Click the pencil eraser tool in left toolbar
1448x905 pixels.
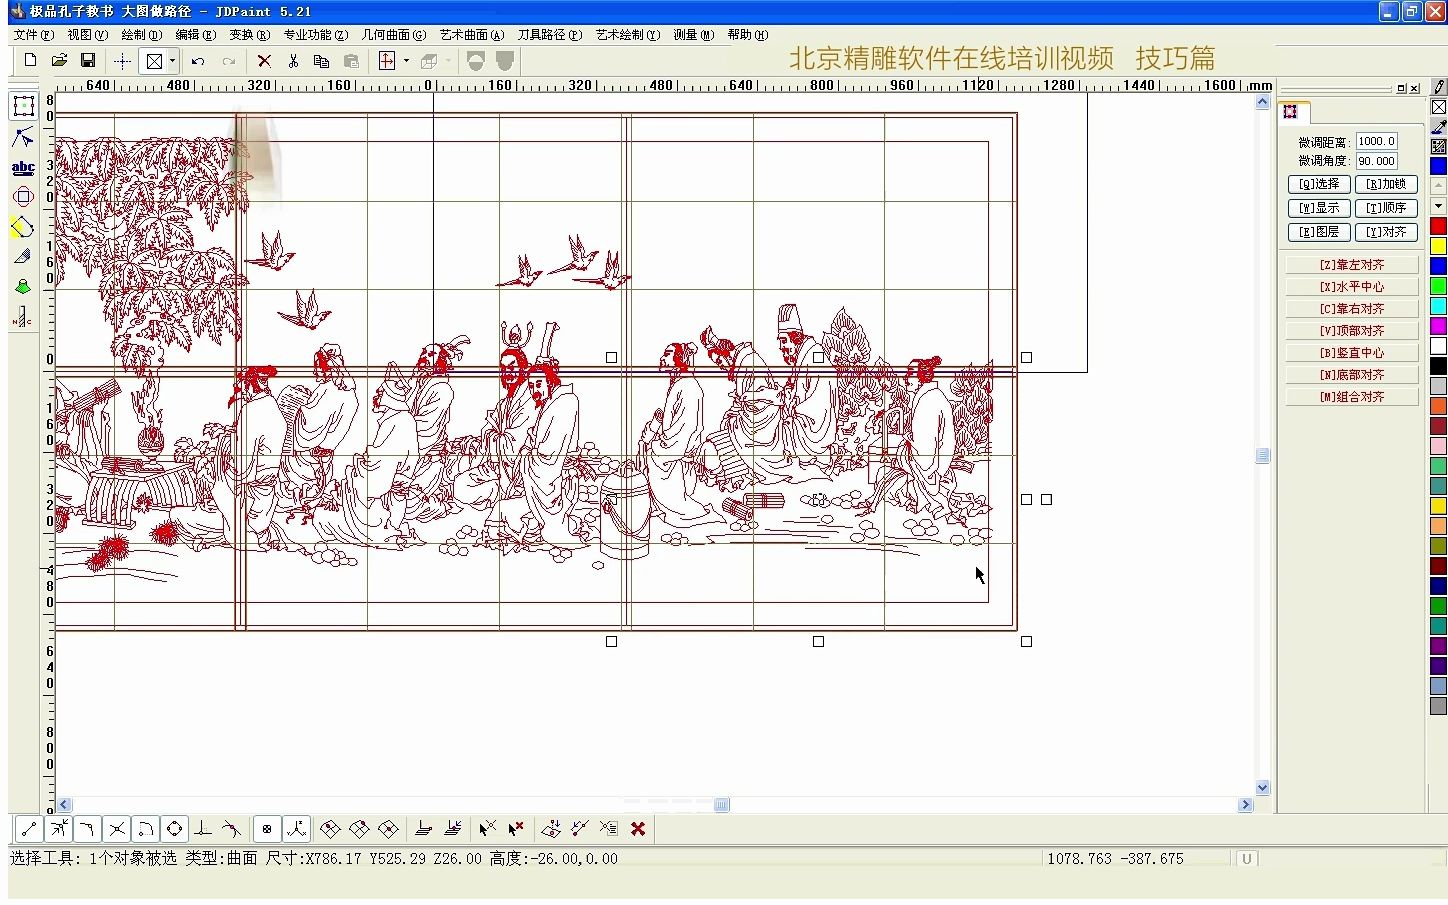23,257
